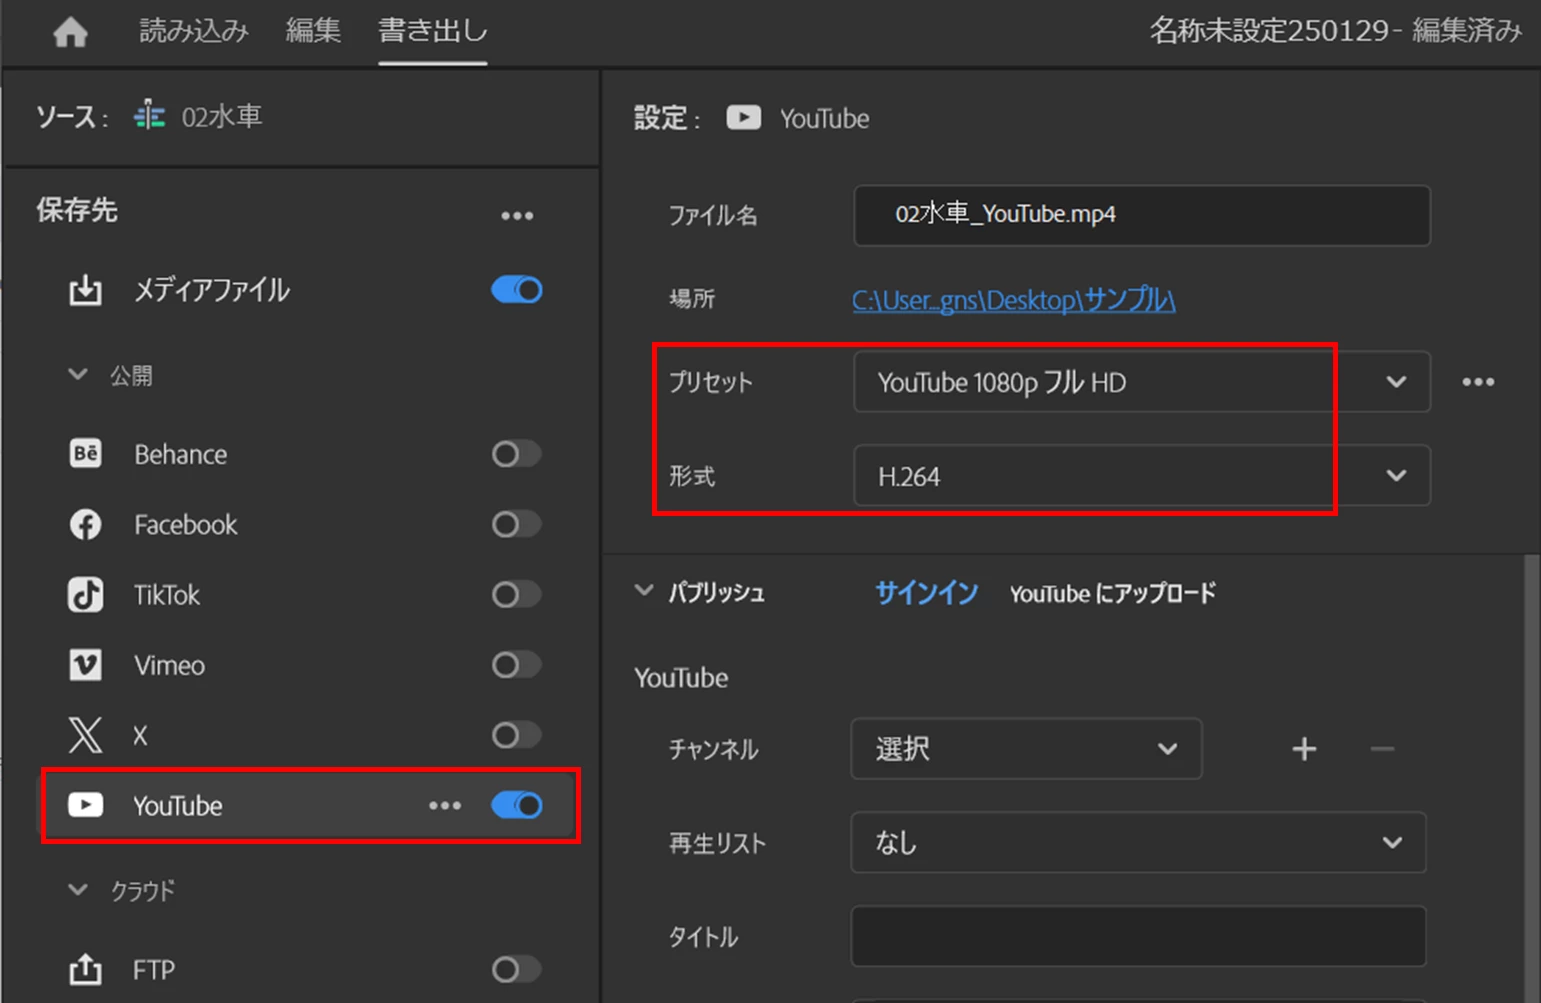Open the YouTube destination more options

point(445,805)
